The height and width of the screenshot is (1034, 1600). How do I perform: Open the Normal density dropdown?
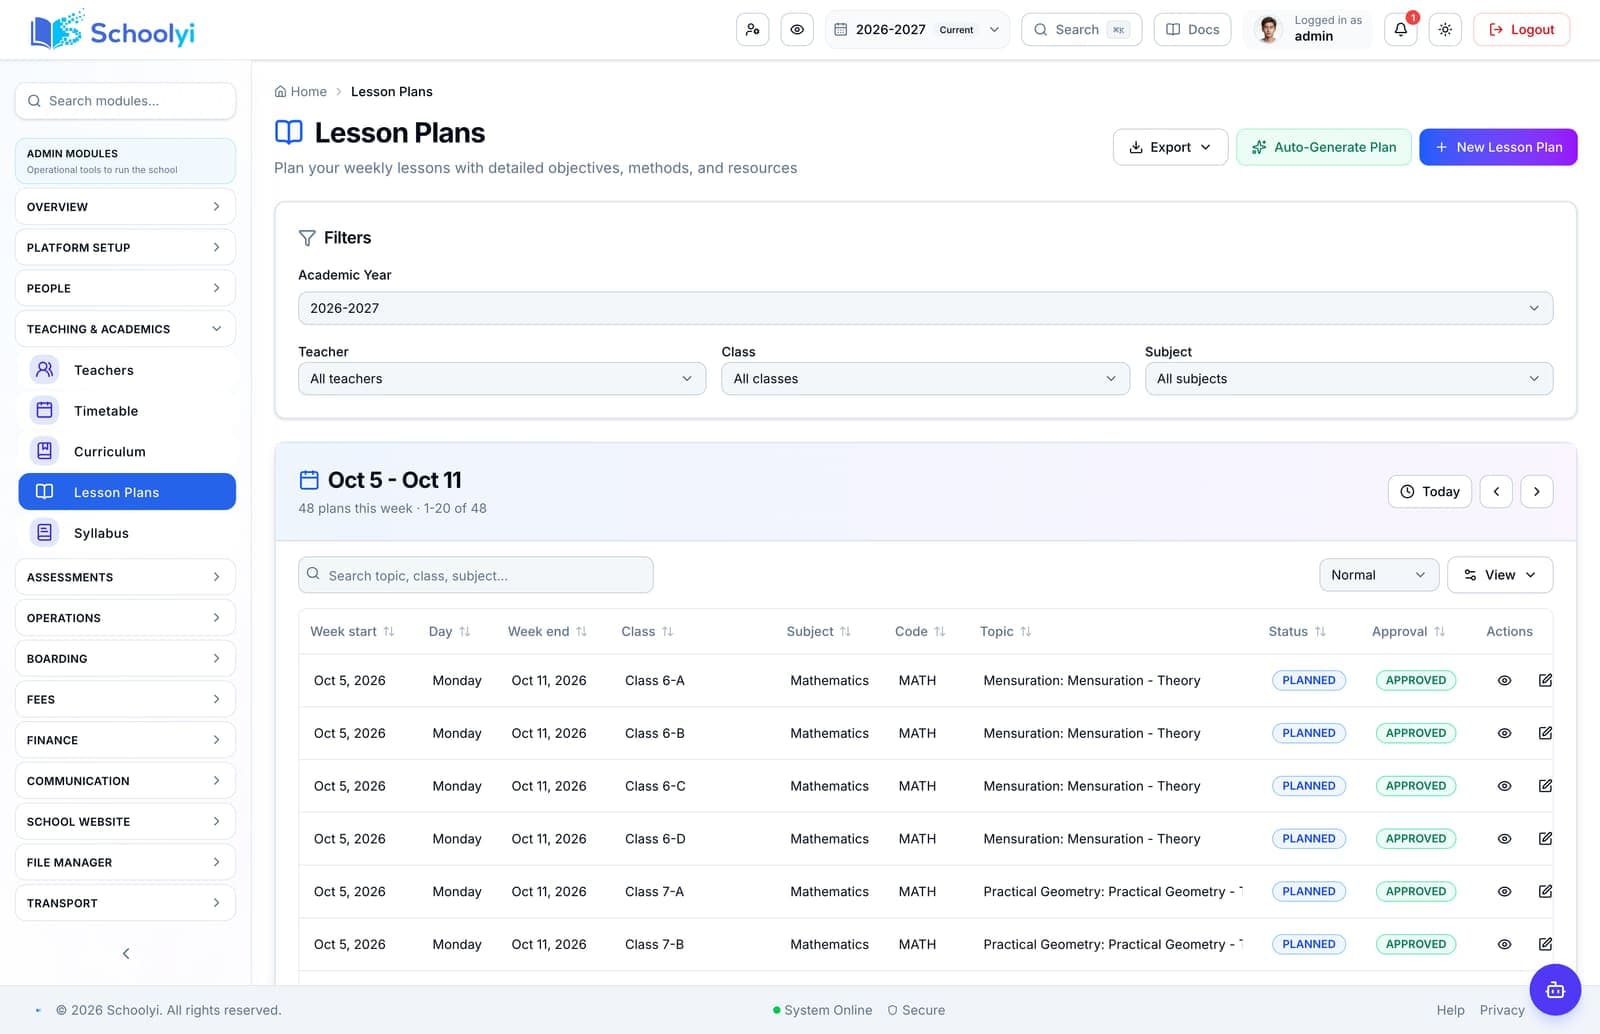(x=1379, y=575)
